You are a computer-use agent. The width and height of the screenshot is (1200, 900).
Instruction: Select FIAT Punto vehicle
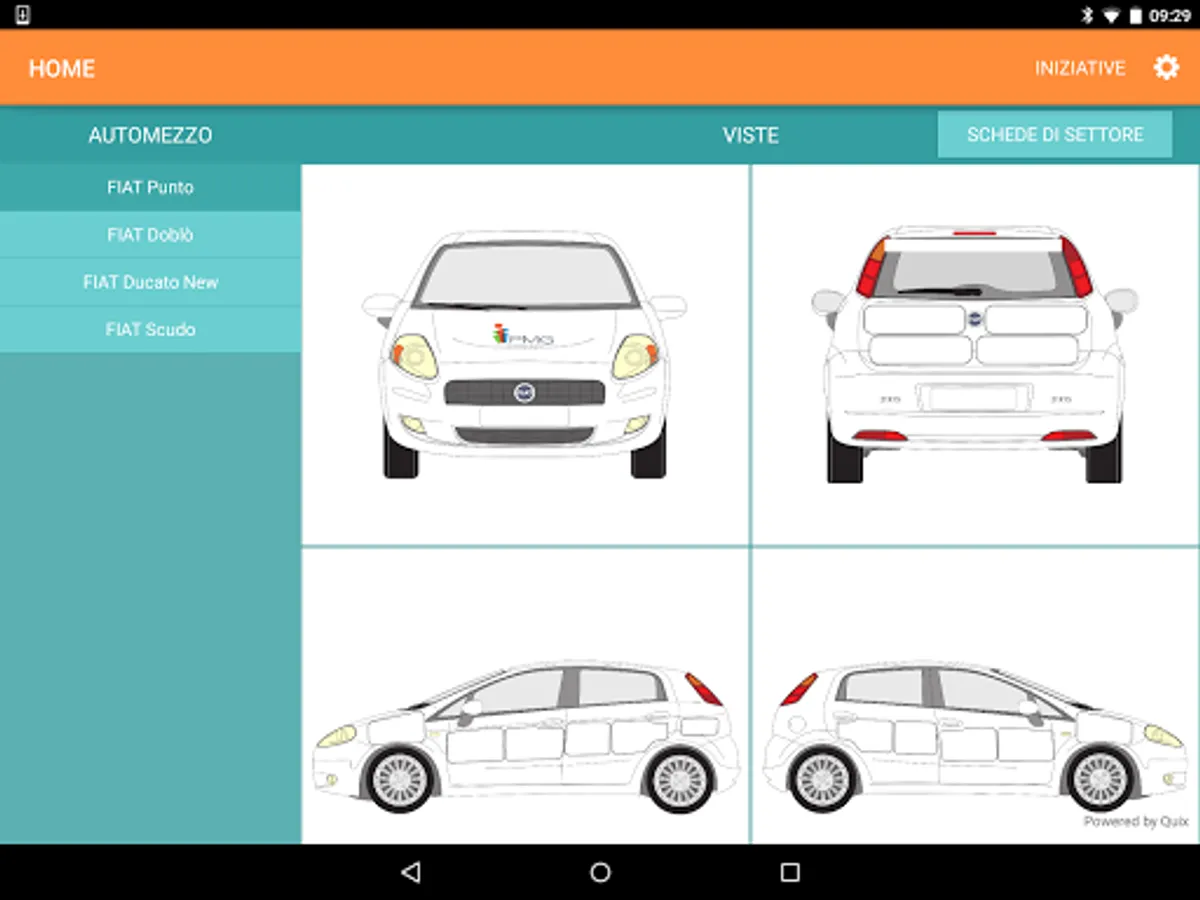tap(150, 187)
